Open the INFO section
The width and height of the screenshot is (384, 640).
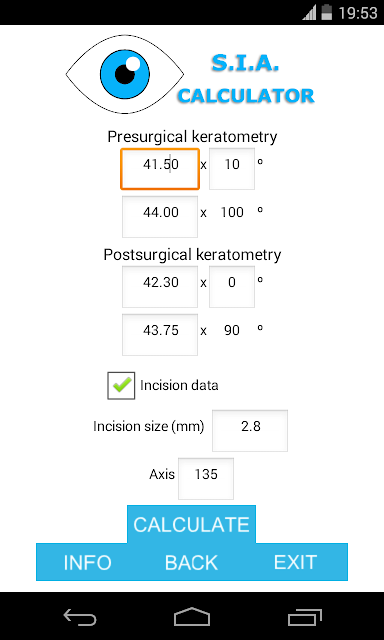(87, 562)
